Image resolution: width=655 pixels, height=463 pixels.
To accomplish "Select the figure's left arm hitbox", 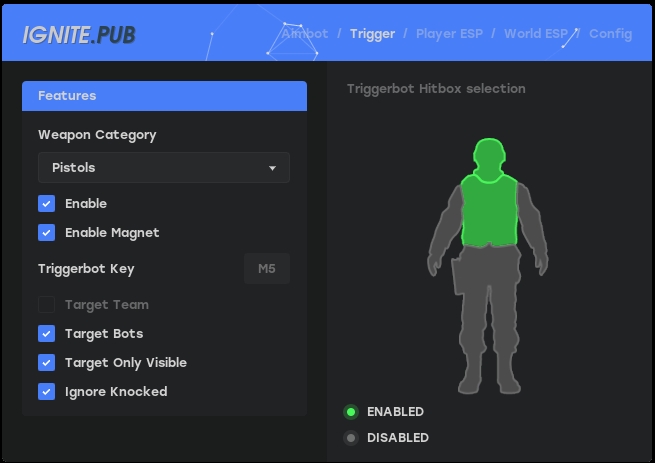I will pyautogui.click(x=445, y=225).
